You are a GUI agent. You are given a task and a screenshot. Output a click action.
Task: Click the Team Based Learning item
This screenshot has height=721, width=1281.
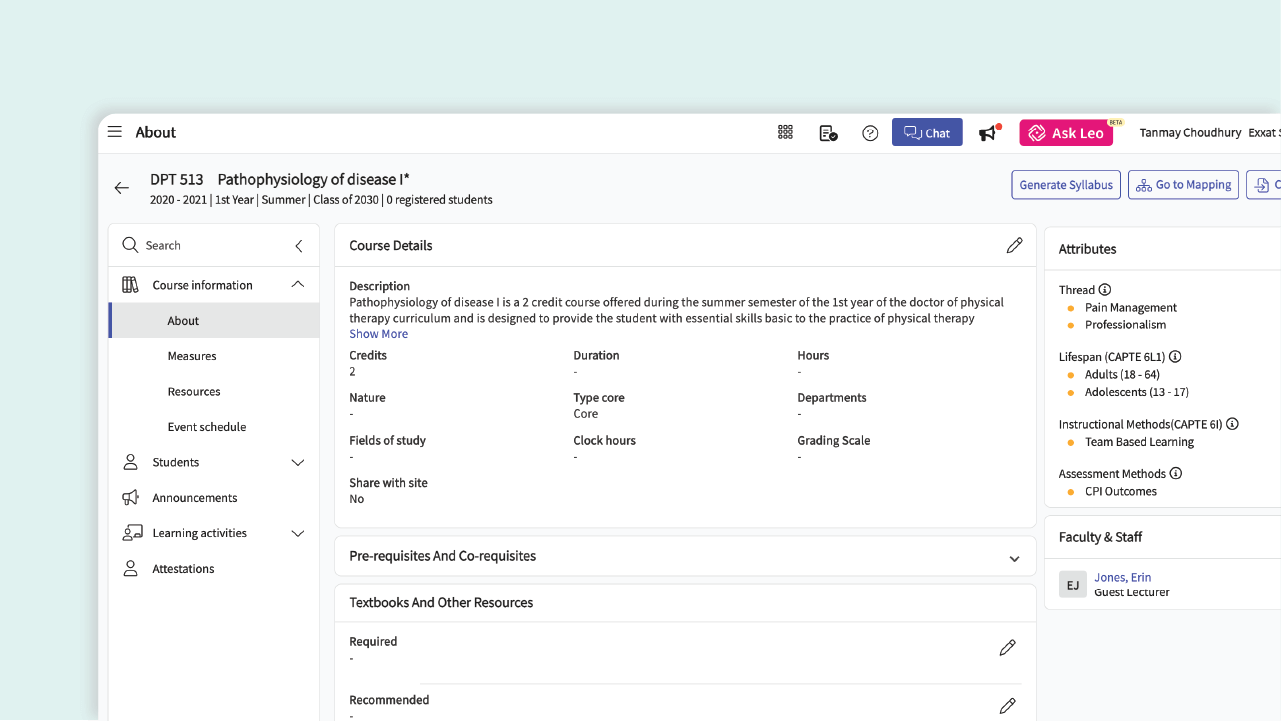[1139, 442]
